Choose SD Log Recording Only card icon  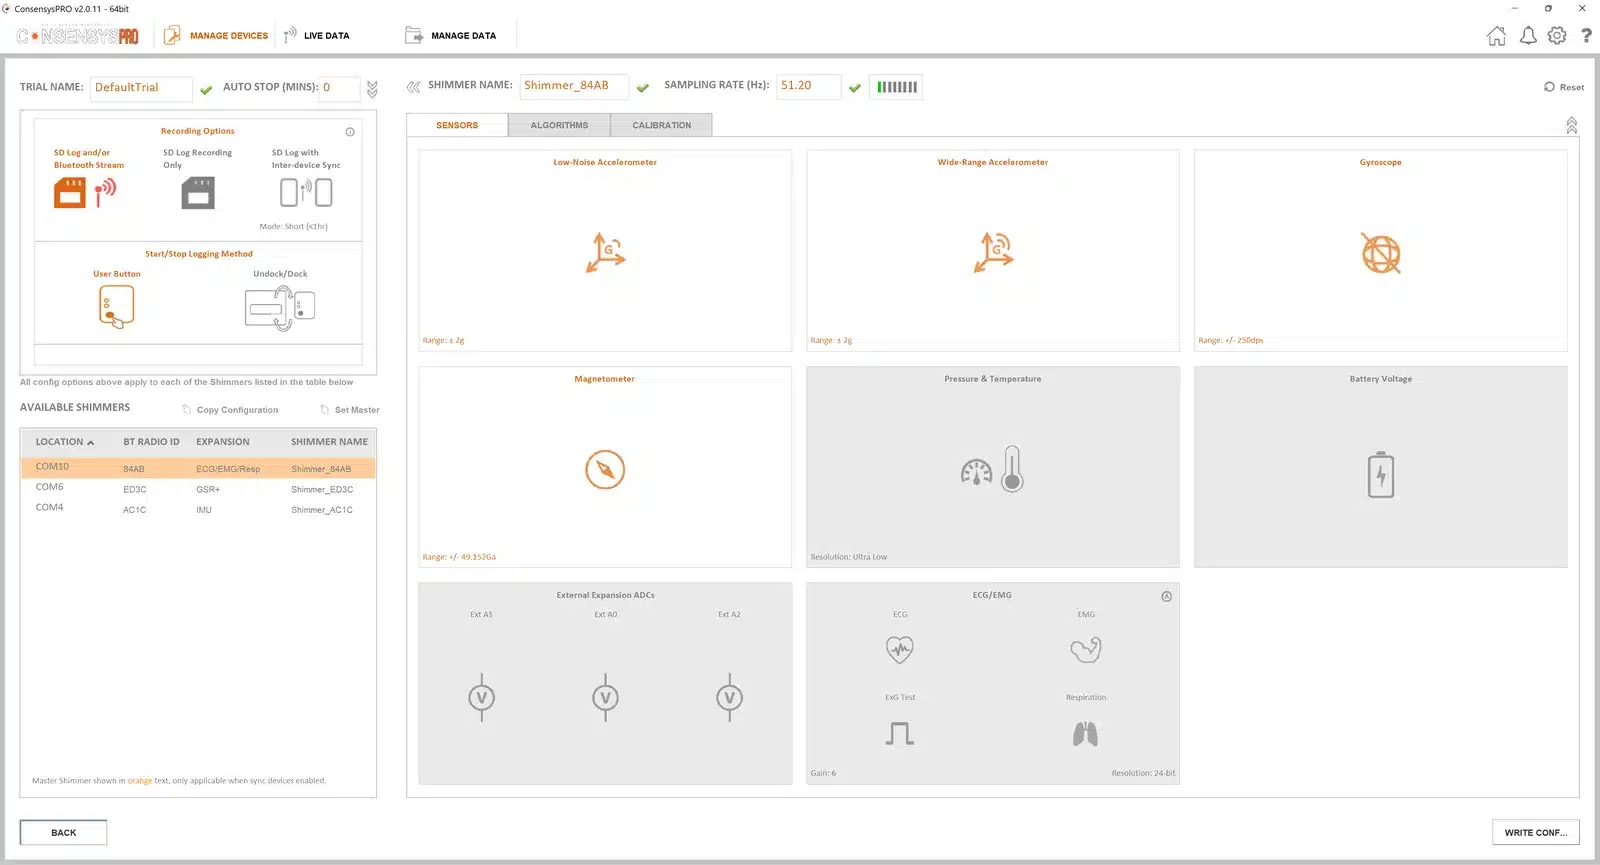(198, 192)
